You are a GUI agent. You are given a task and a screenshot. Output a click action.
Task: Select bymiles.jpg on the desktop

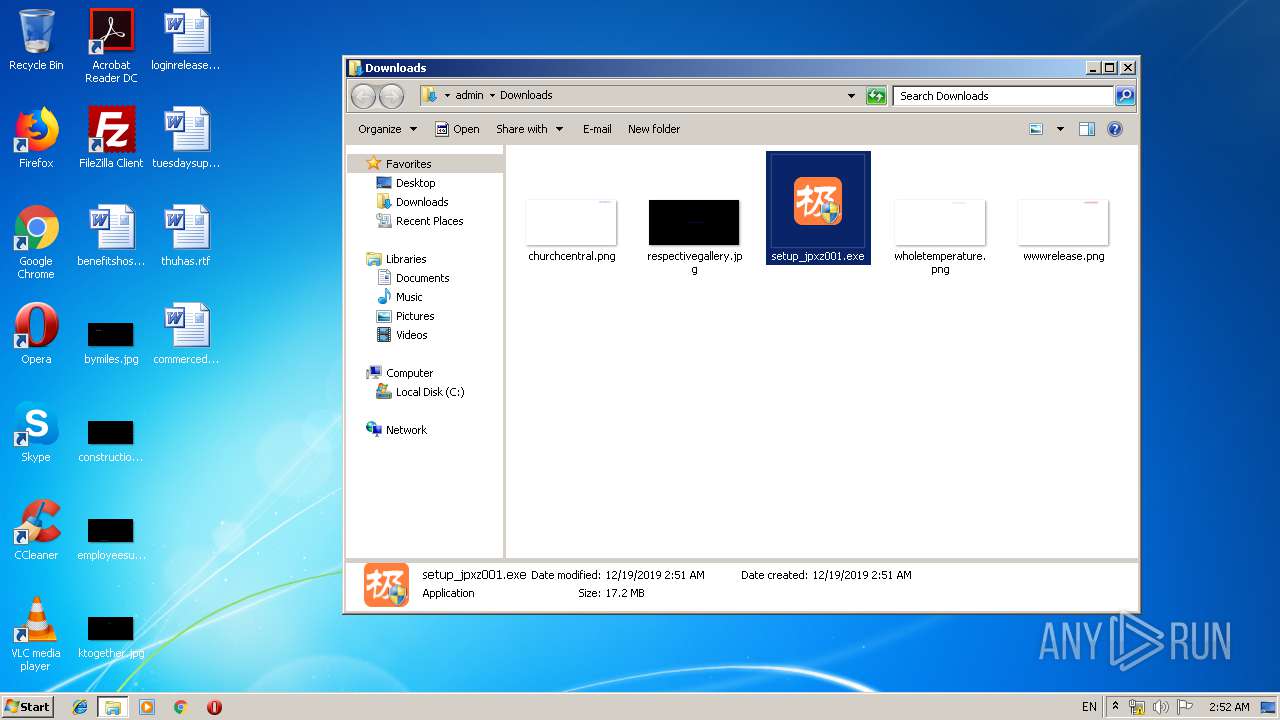pyautogui.click(x=111, y=343)
